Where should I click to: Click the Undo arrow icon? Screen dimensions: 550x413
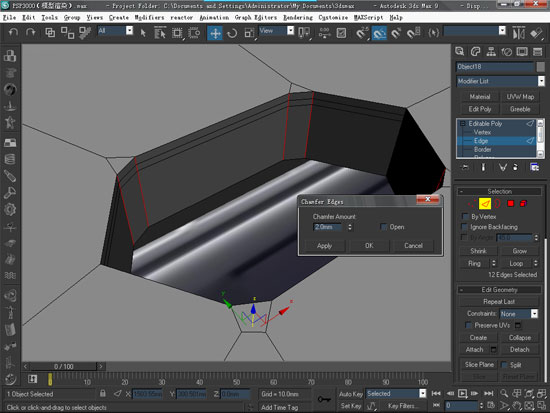pyautogui.click(x=13, y=33)
